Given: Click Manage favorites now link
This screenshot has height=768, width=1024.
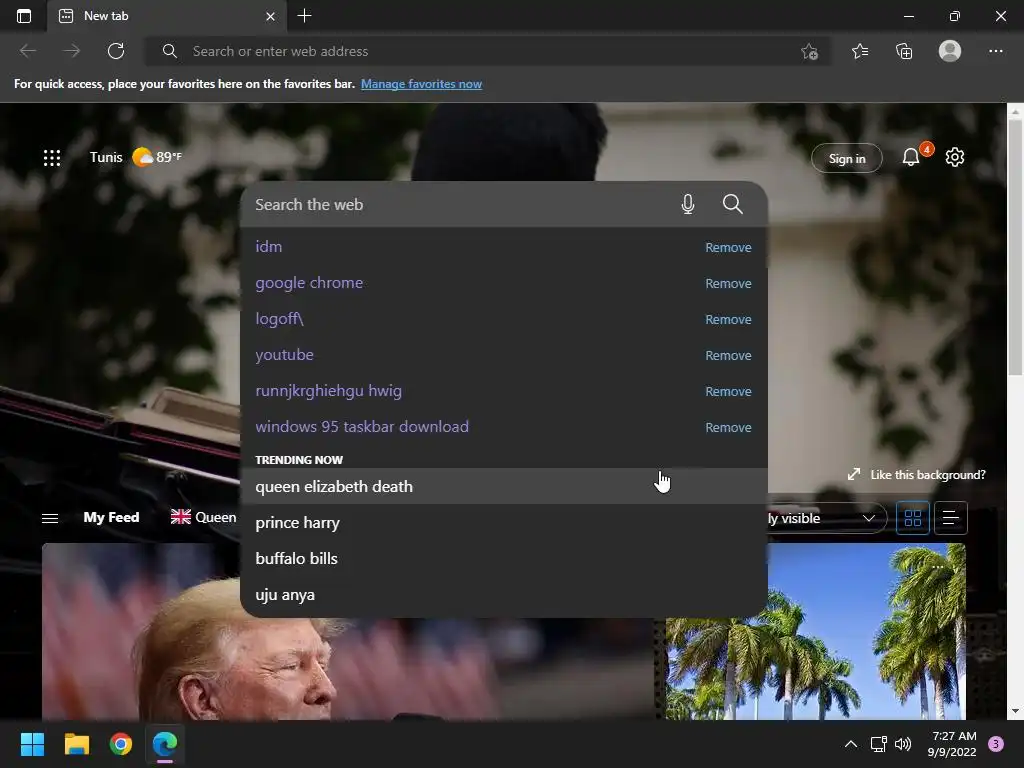Looking at the screenshot, I should [421, 84].
